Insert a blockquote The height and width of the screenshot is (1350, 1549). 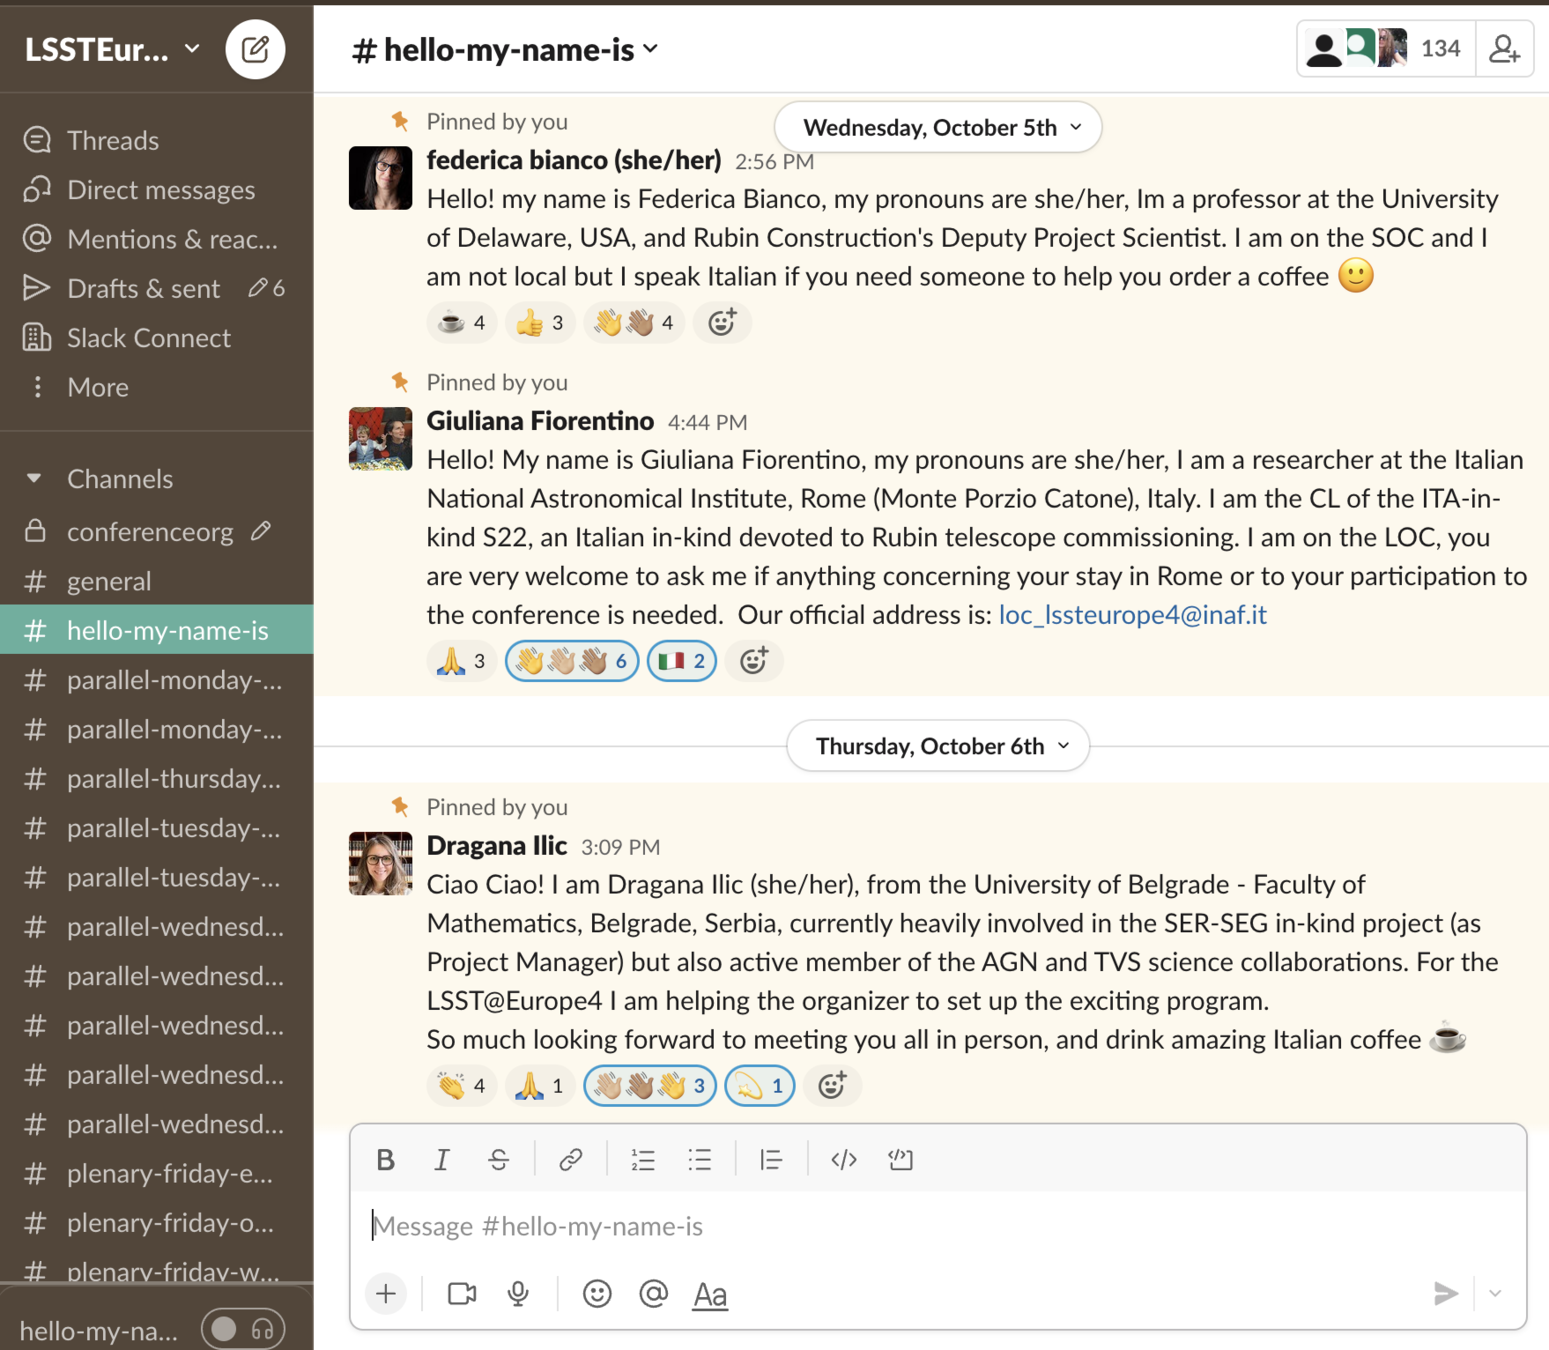pos(770,1159)
